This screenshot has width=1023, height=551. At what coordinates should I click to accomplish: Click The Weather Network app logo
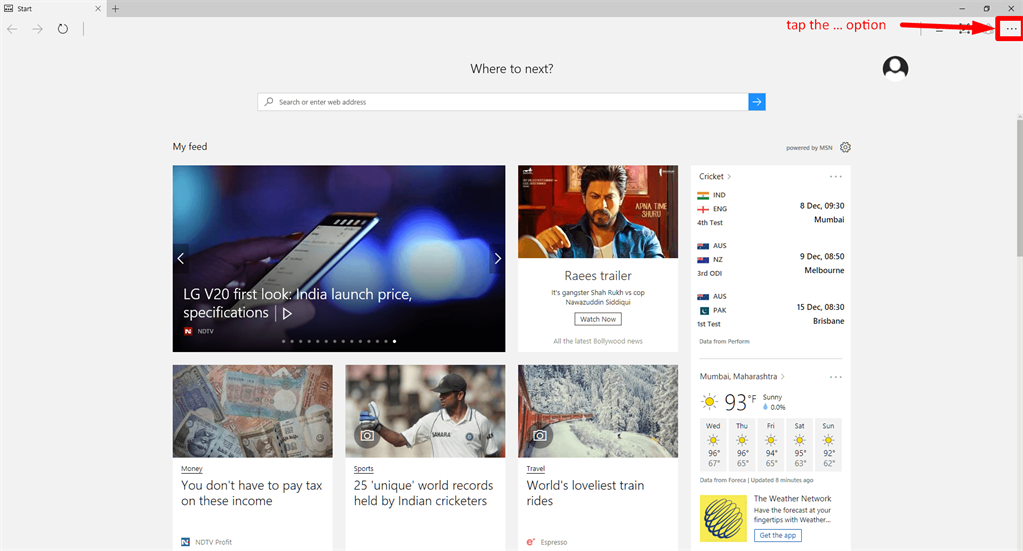coord(724,518)
